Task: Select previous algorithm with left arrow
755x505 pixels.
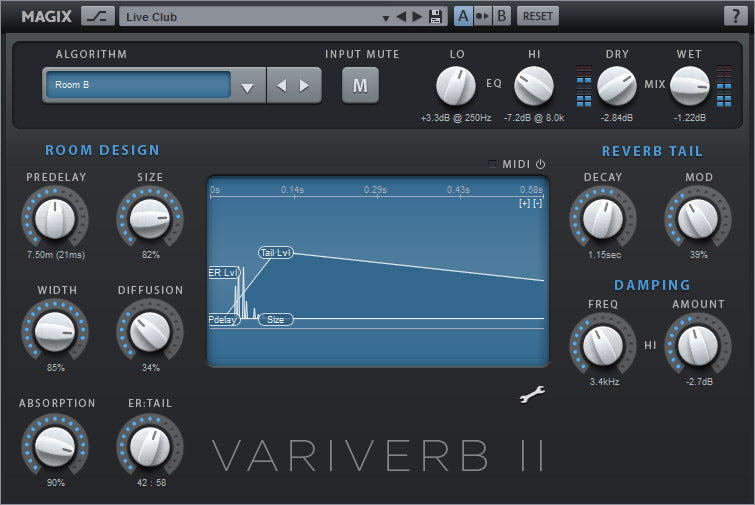Action: [x=282, y=86]
